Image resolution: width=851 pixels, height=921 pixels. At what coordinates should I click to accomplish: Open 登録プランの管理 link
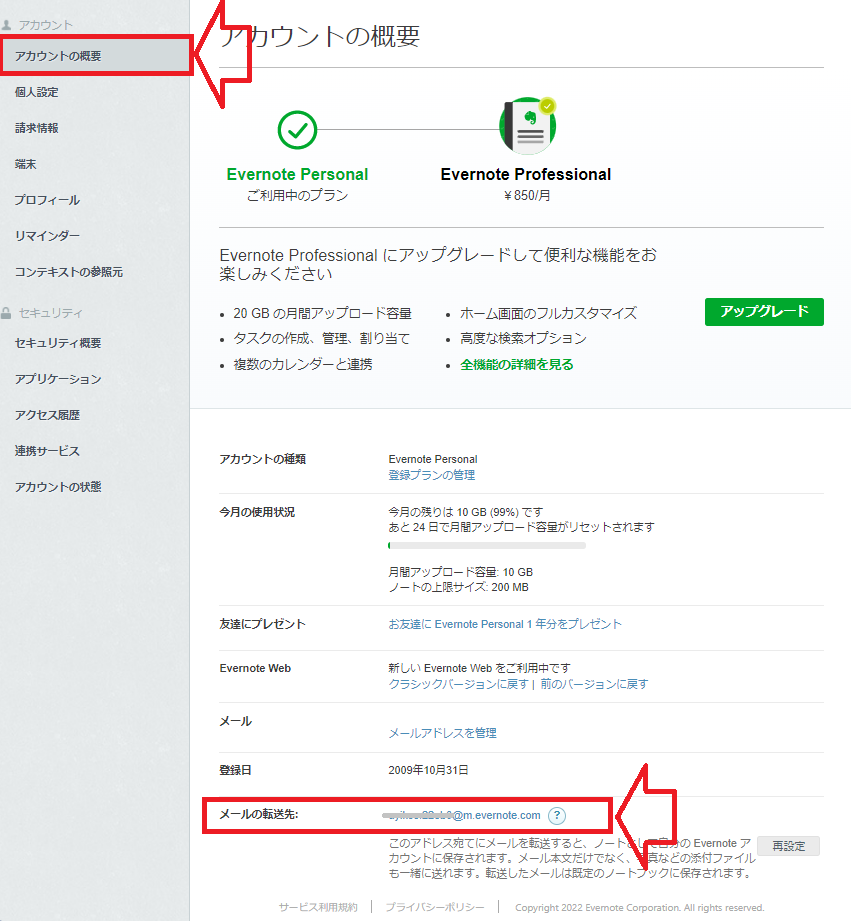pos(432,475)
